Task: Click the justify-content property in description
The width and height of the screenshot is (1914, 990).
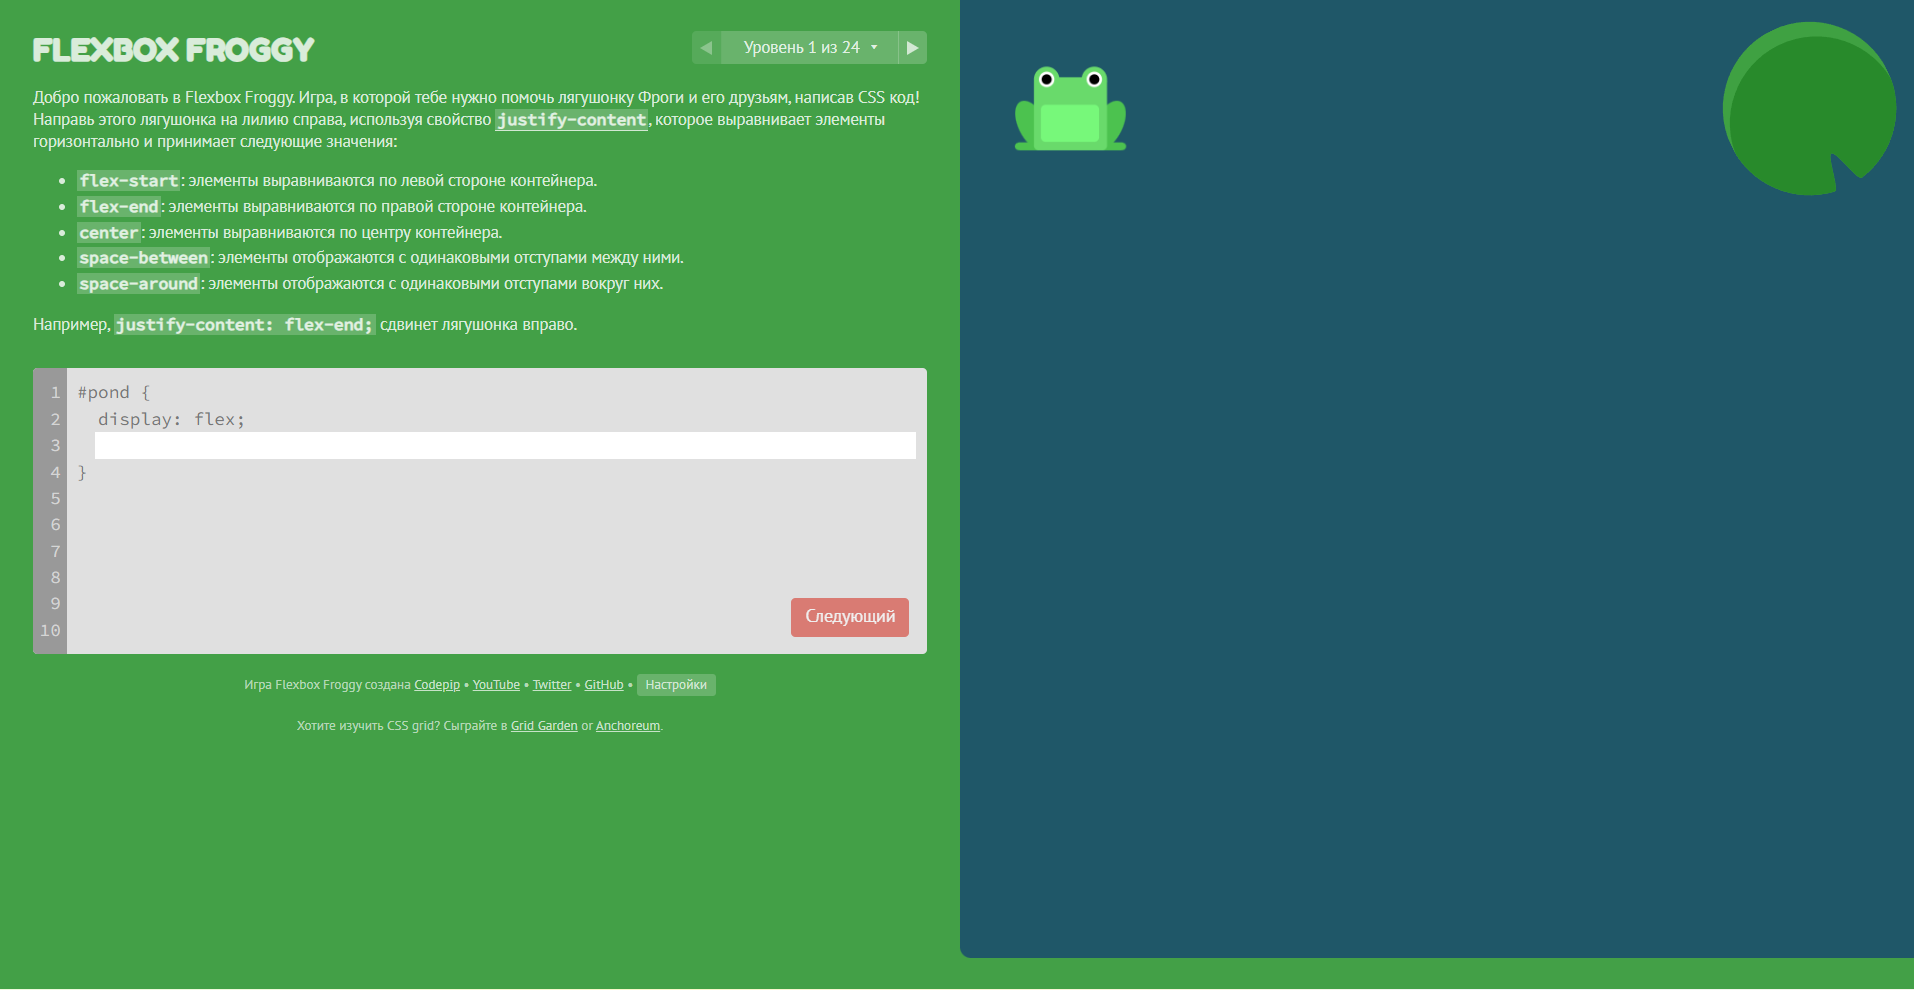Action: pos(572,120)
